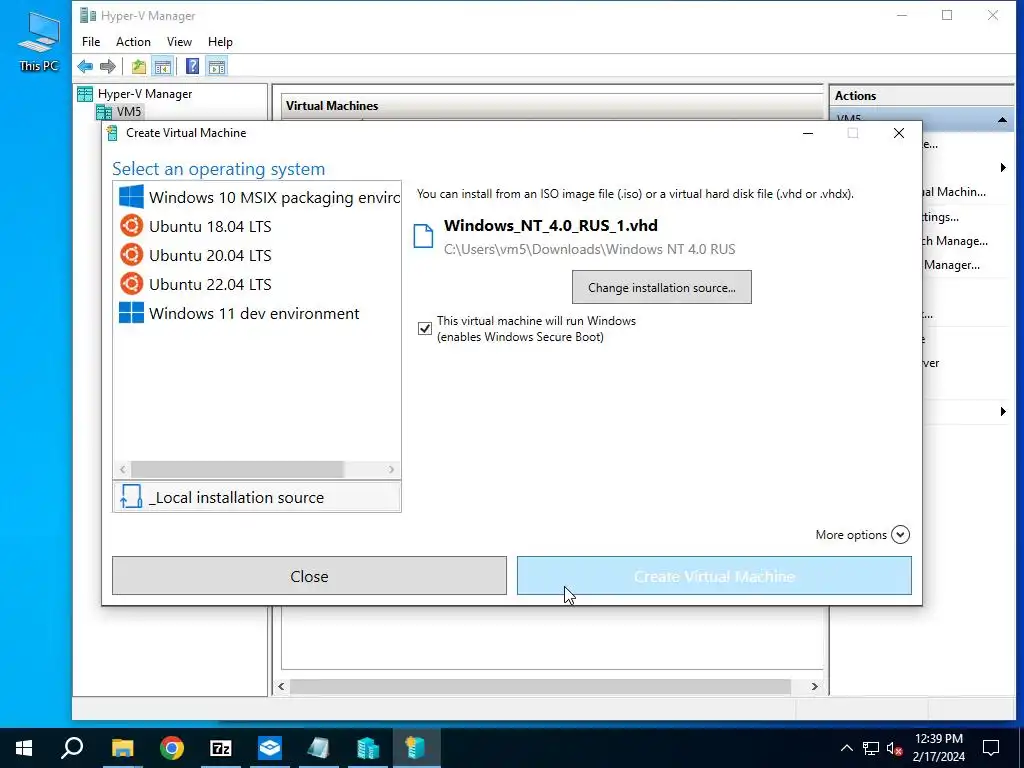1024x768 pixels.
Task: Open the Windows Start menu
Action: point(24,748)
